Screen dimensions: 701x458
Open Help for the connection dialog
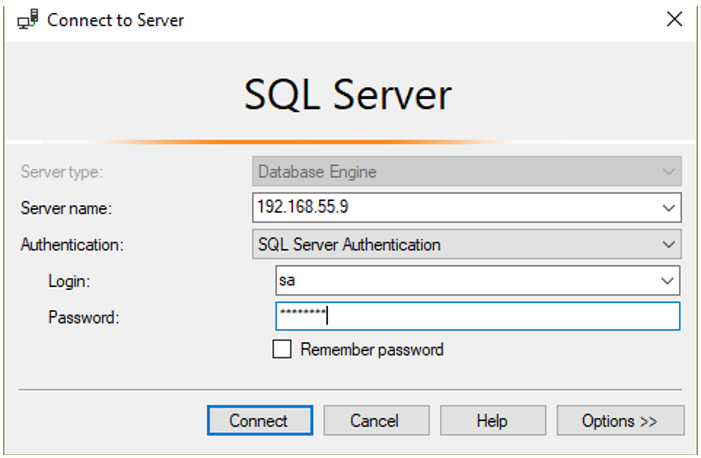(x=491, y=421)
